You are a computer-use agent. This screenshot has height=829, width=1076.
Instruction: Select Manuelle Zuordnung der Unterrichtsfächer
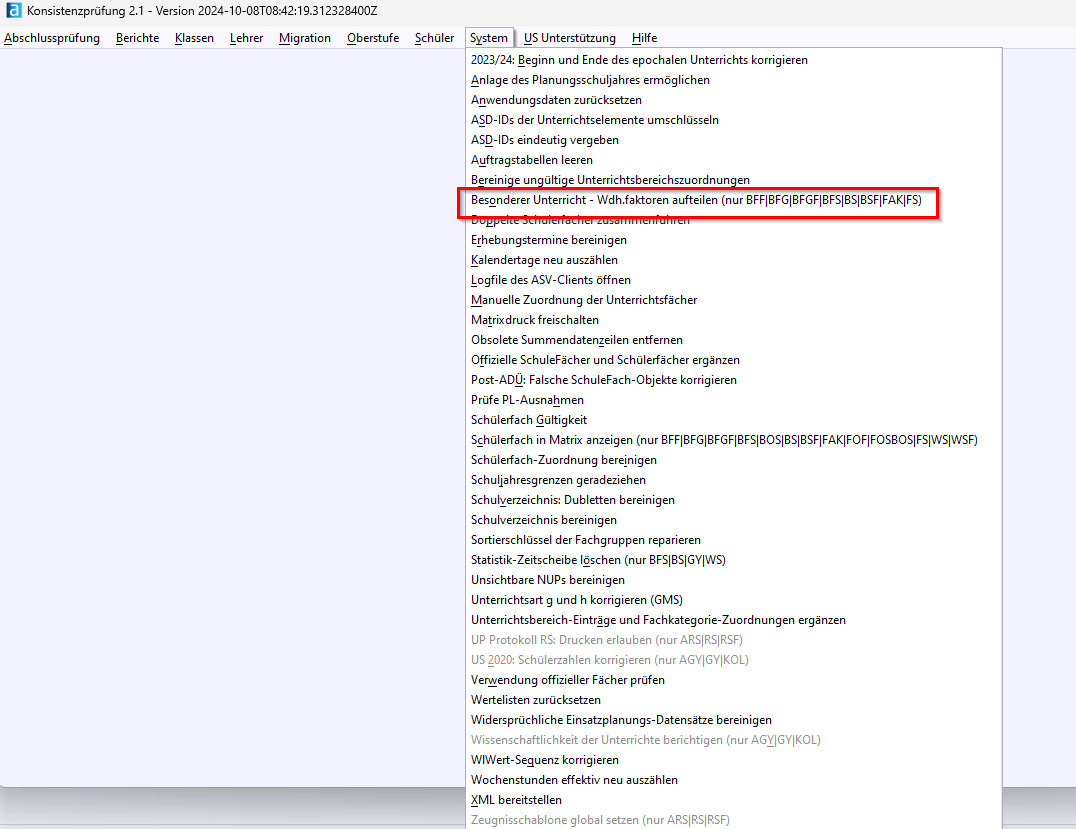click(x=734, y=299)
